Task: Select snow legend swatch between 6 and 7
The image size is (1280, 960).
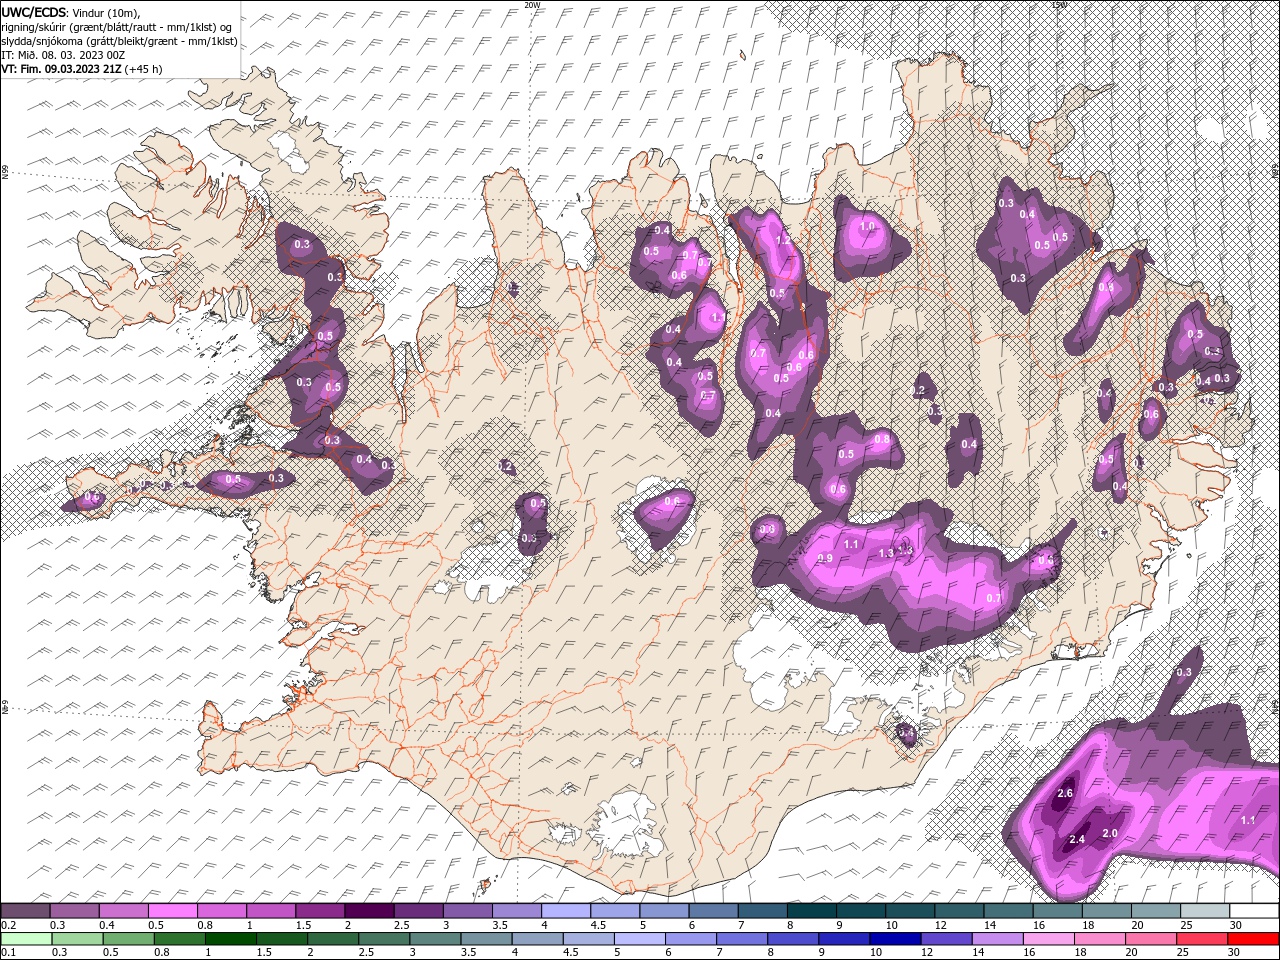Action: (x=713, y=911)
